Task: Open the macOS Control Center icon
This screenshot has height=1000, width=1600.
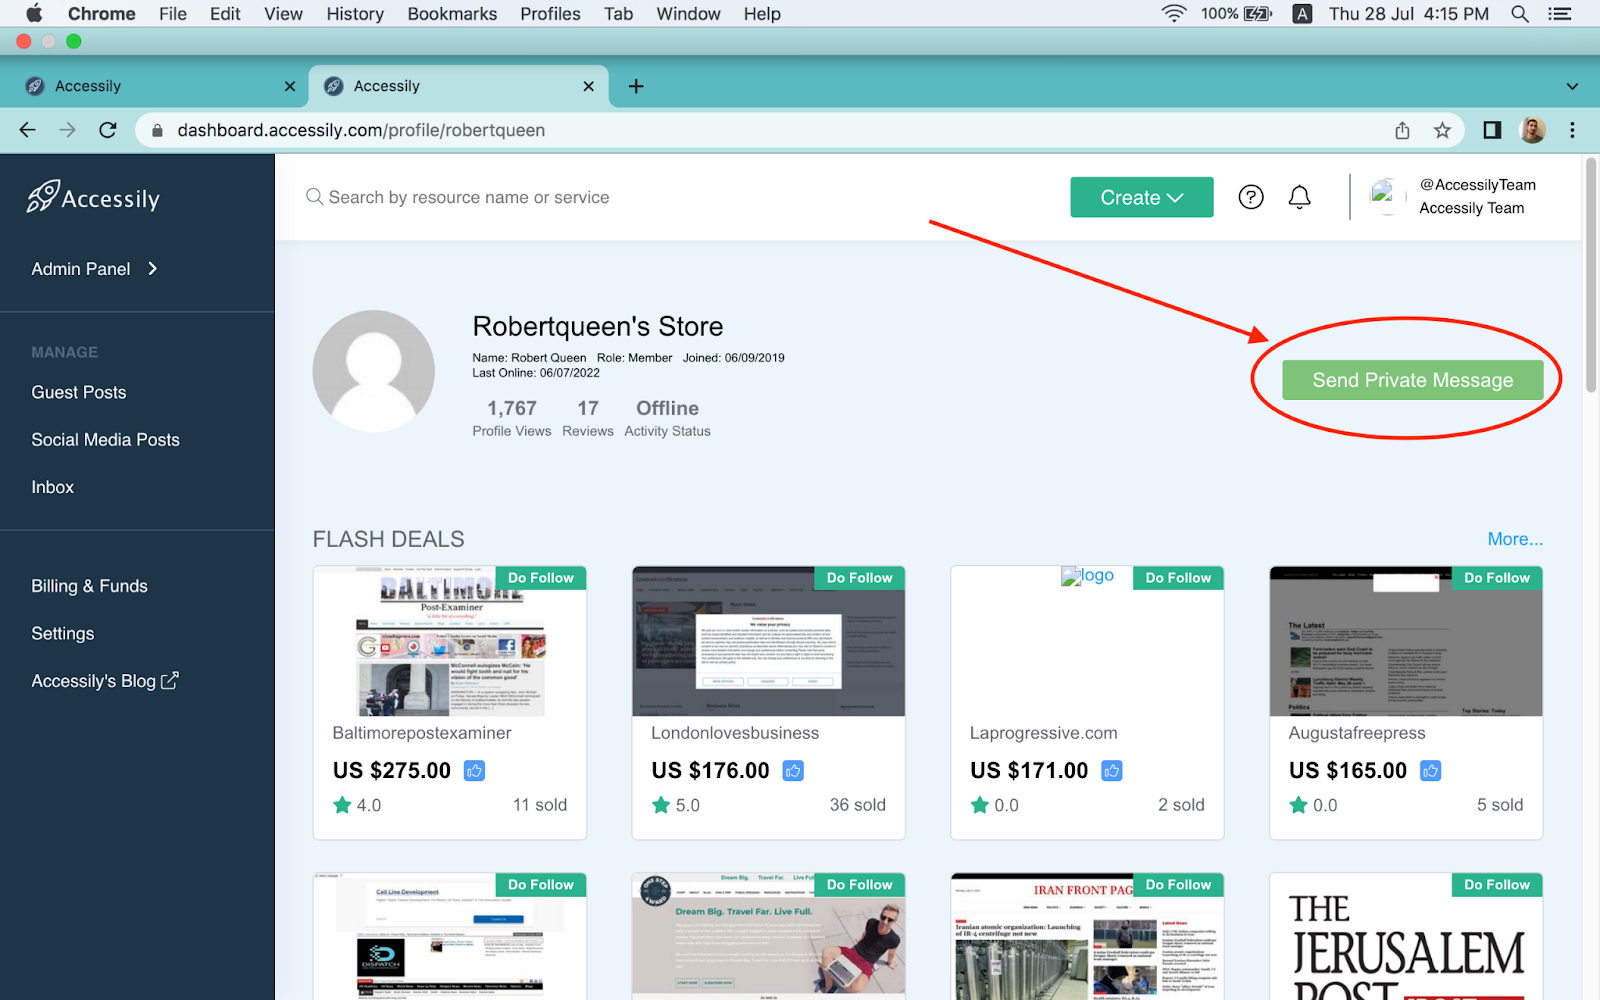Action: click(x=1560, y=14)
